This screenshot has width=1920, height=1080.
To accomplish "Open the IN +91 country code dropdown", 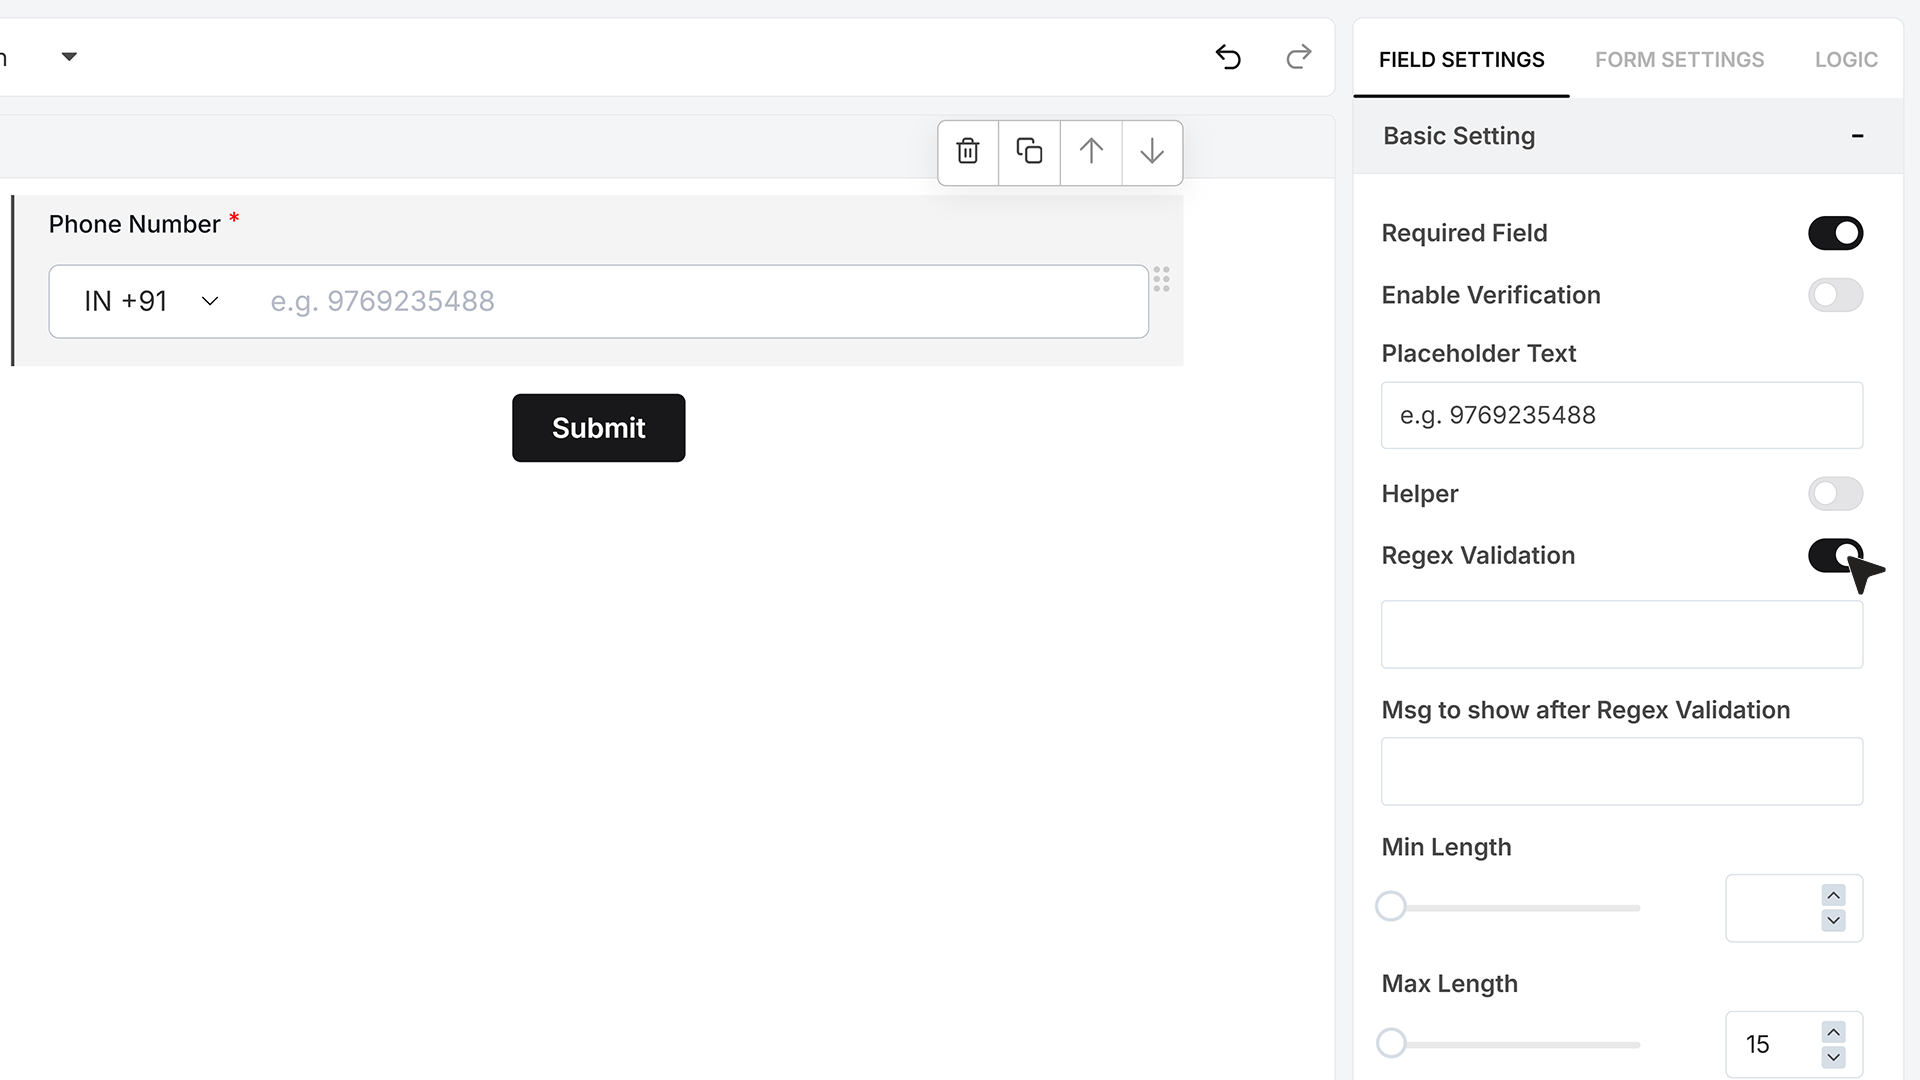I will [152, 301].
